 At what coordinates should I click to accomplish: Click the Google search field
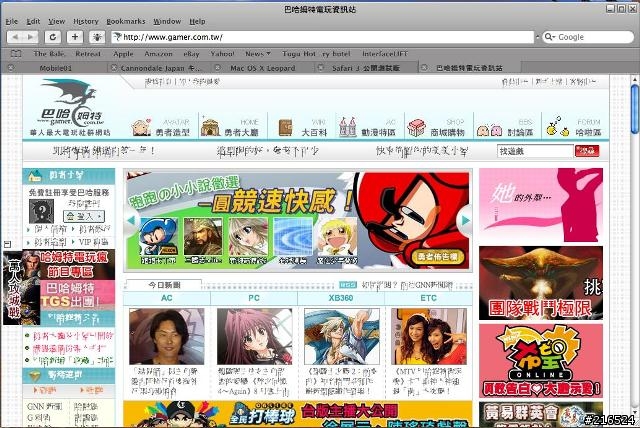(588, 37)
